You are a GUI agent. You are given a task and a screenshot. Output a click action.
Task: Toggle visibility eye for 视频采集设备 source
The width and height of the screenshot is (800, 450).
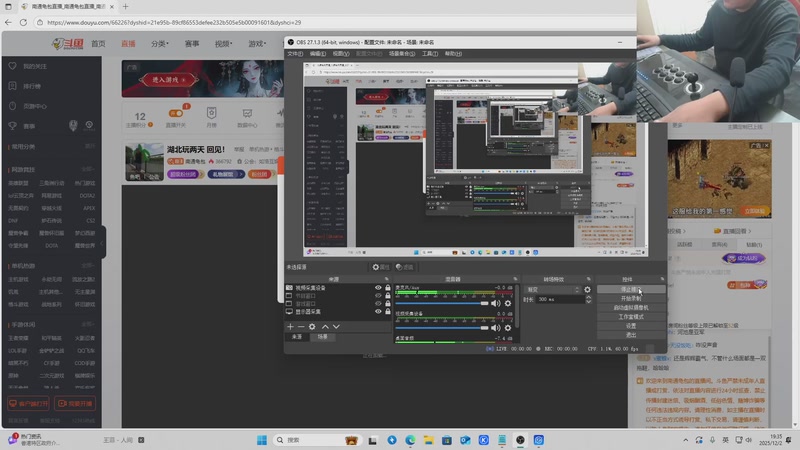[x=378, y=288]
